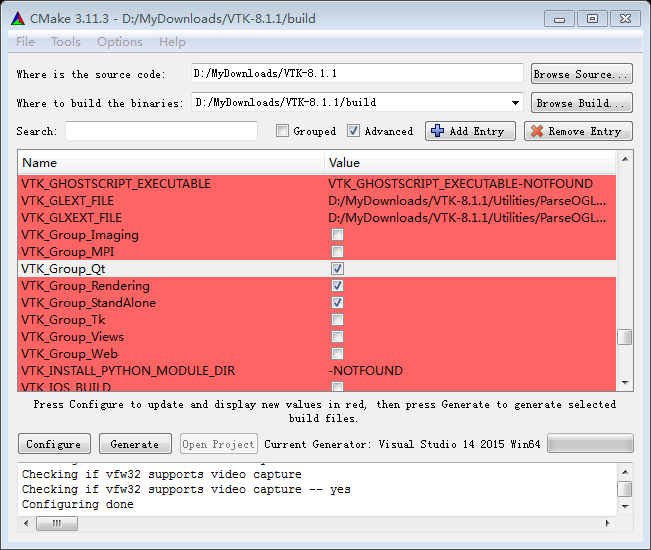Check VTK_Group_Tk checkbox
651x550 pixels.
337,320
